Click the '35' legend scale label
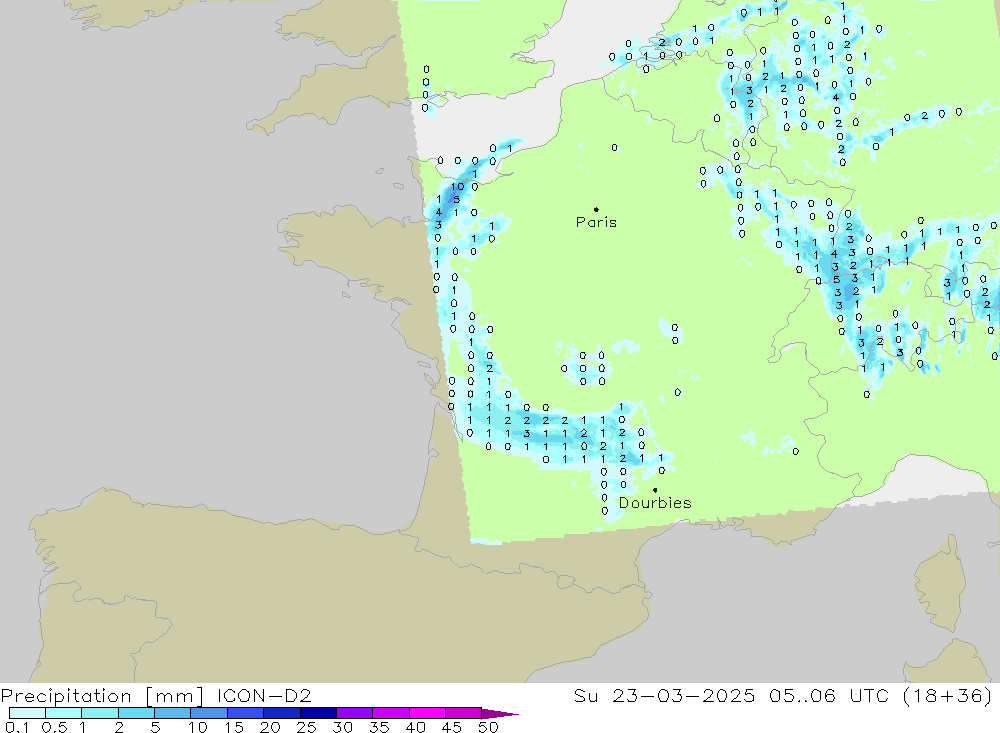Screen dimensions: 1000x733 click(379, 727)
